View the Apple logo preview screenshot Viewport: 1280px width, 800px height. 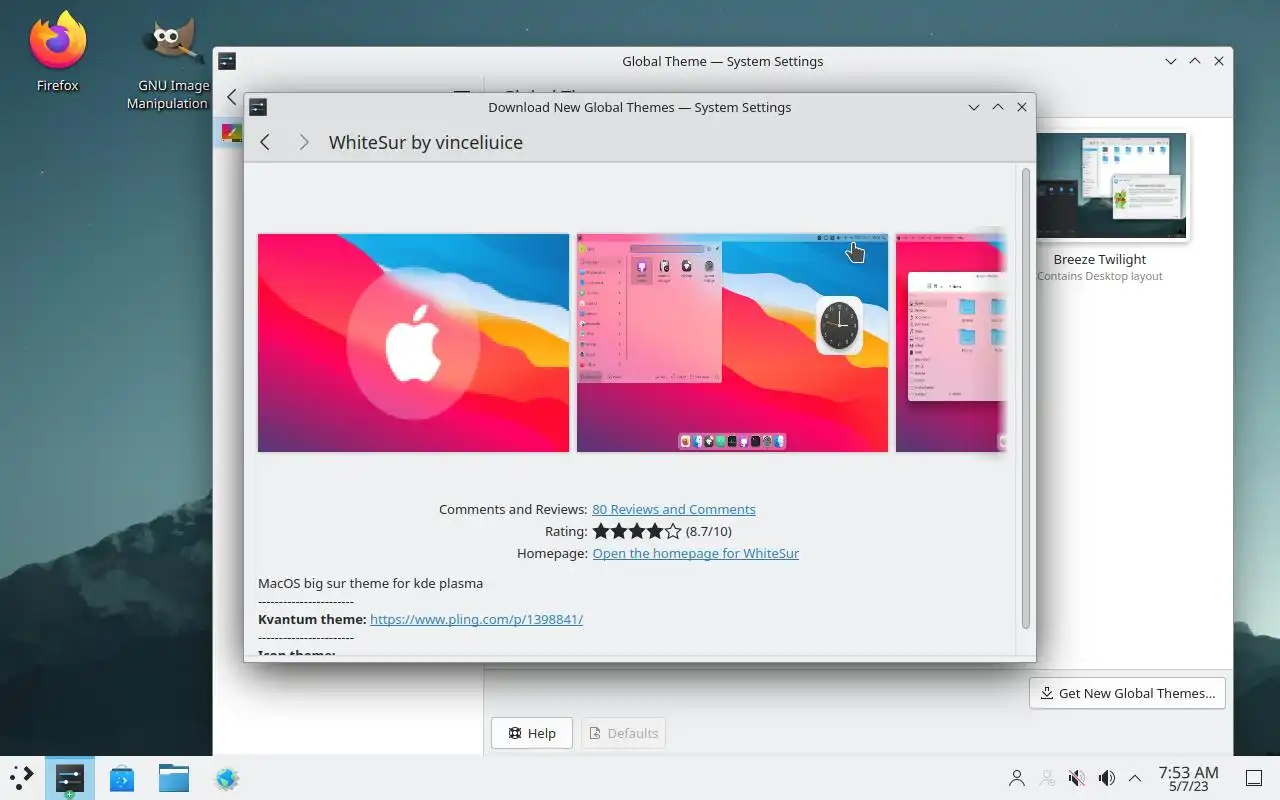[413, 343]
